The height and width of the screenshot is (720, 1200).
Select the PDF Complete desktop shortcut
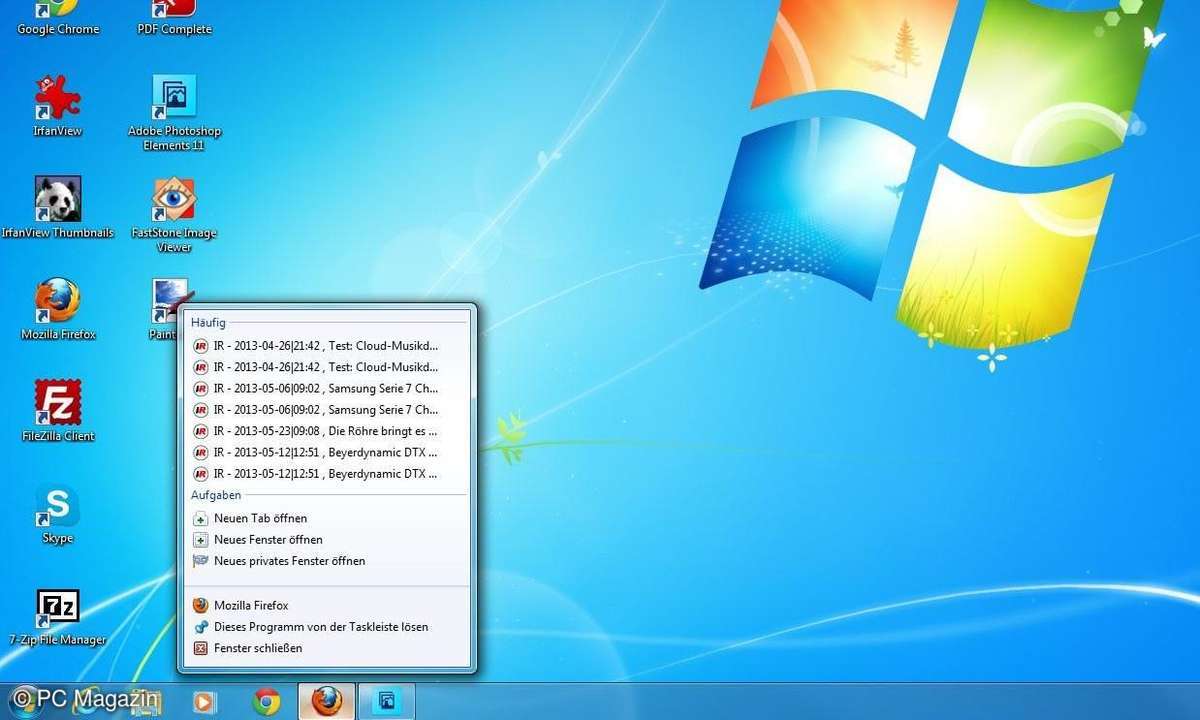click(x=174, y=18)
